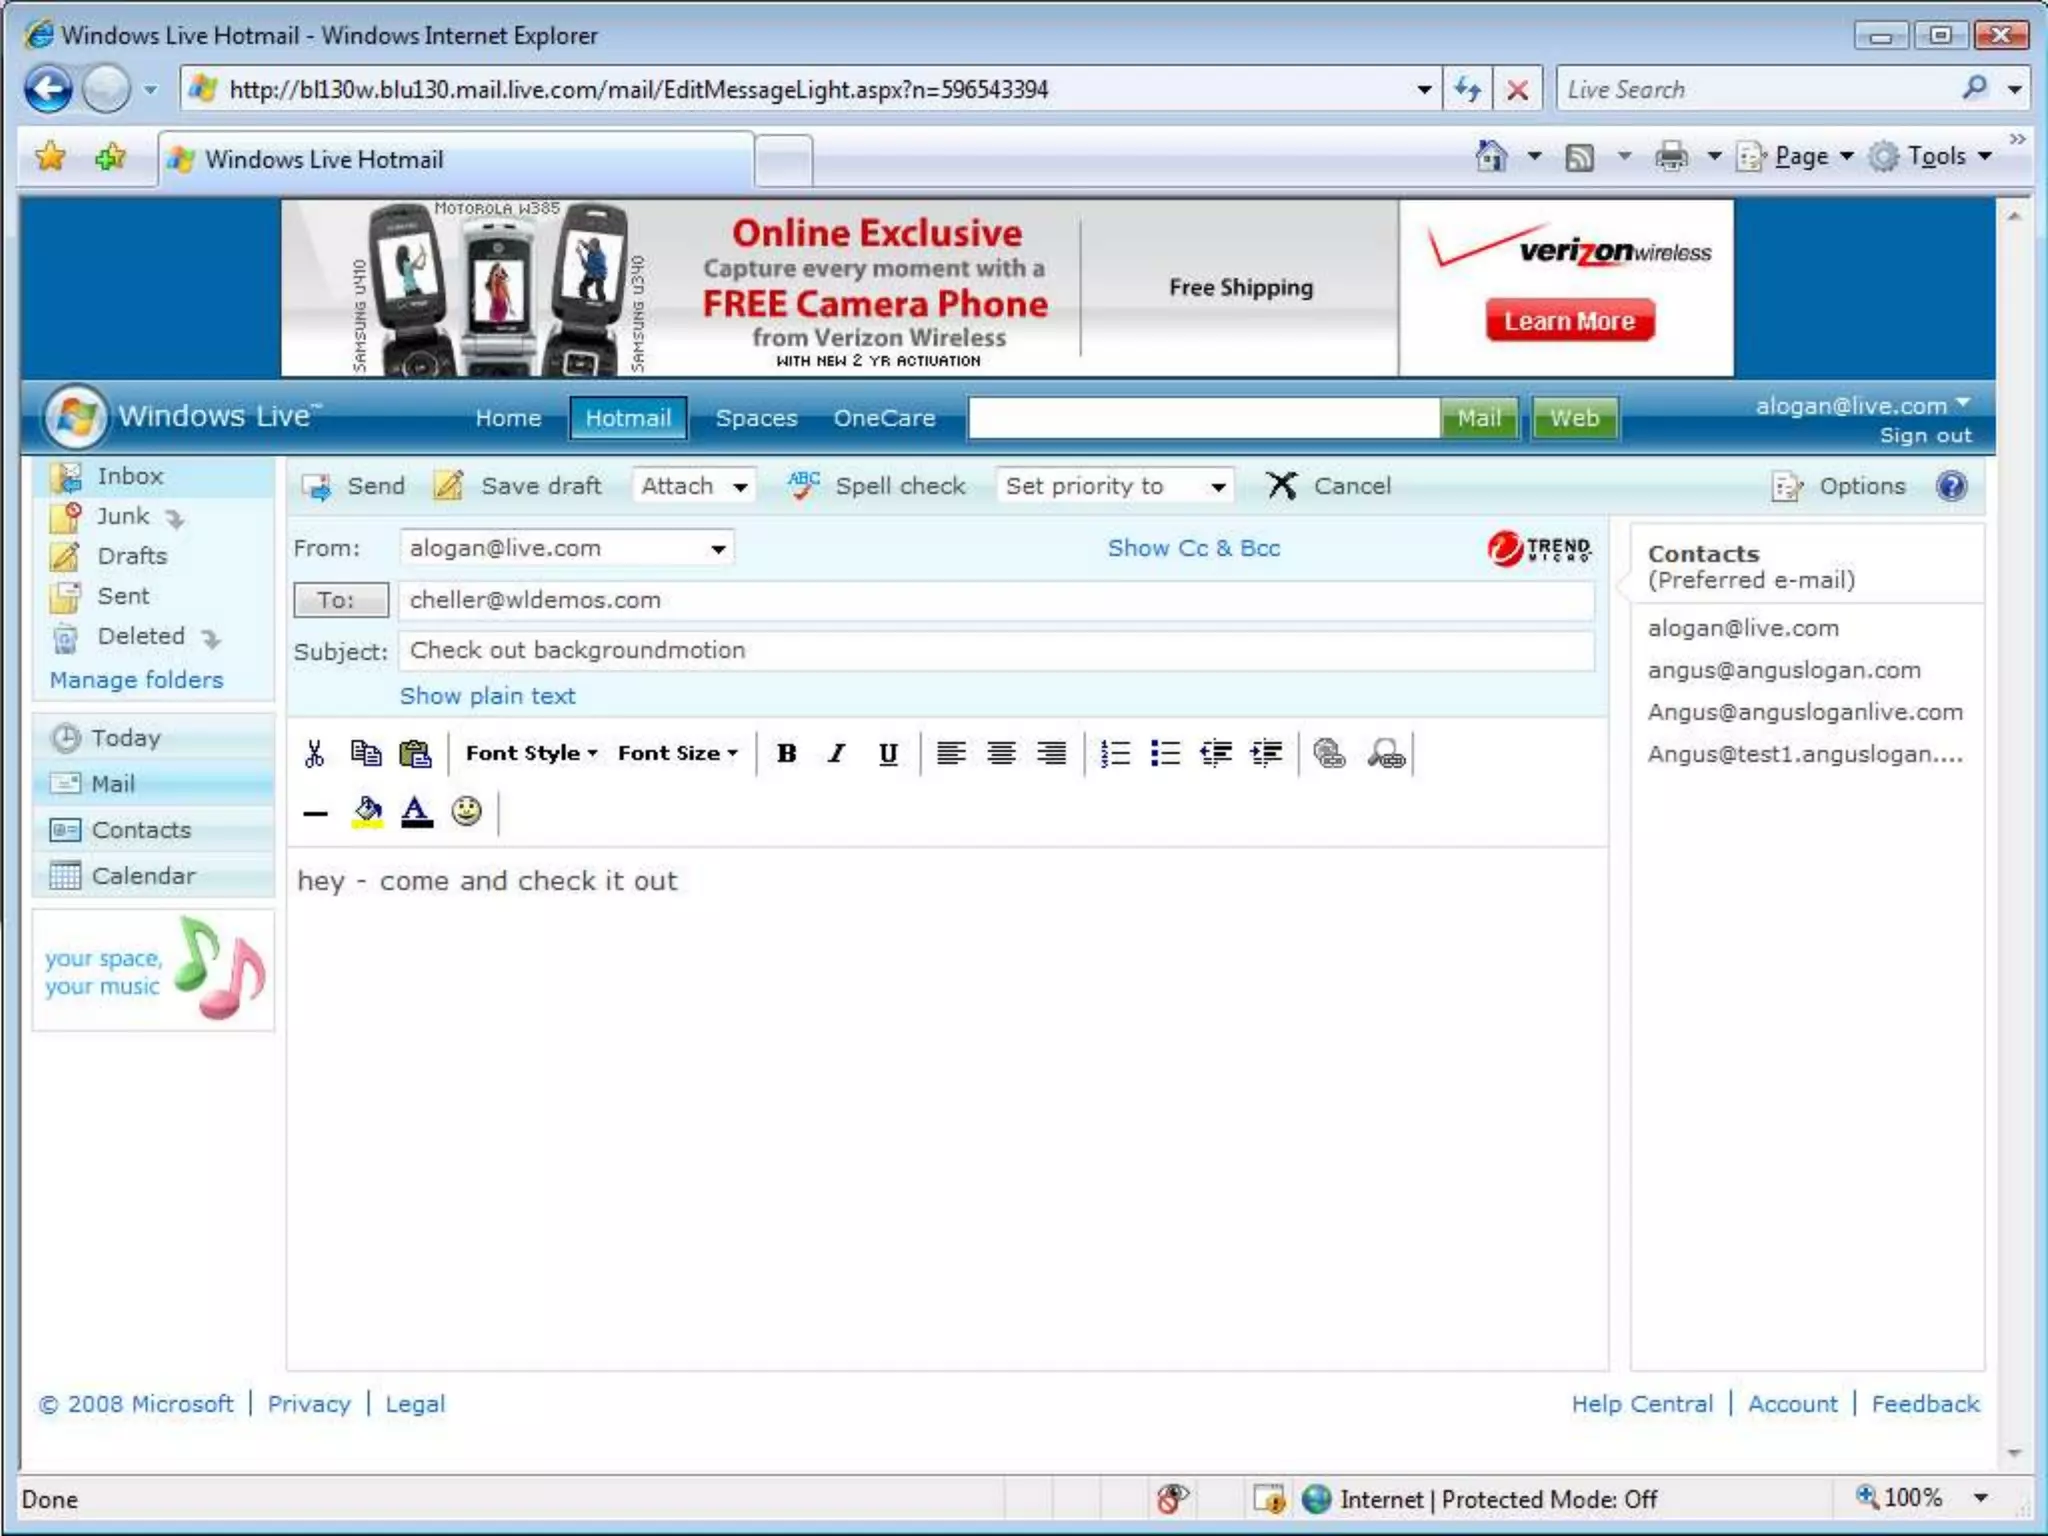The image size is (2048, 1536).
Task: Click the To: recipients button
Action: 341,600
